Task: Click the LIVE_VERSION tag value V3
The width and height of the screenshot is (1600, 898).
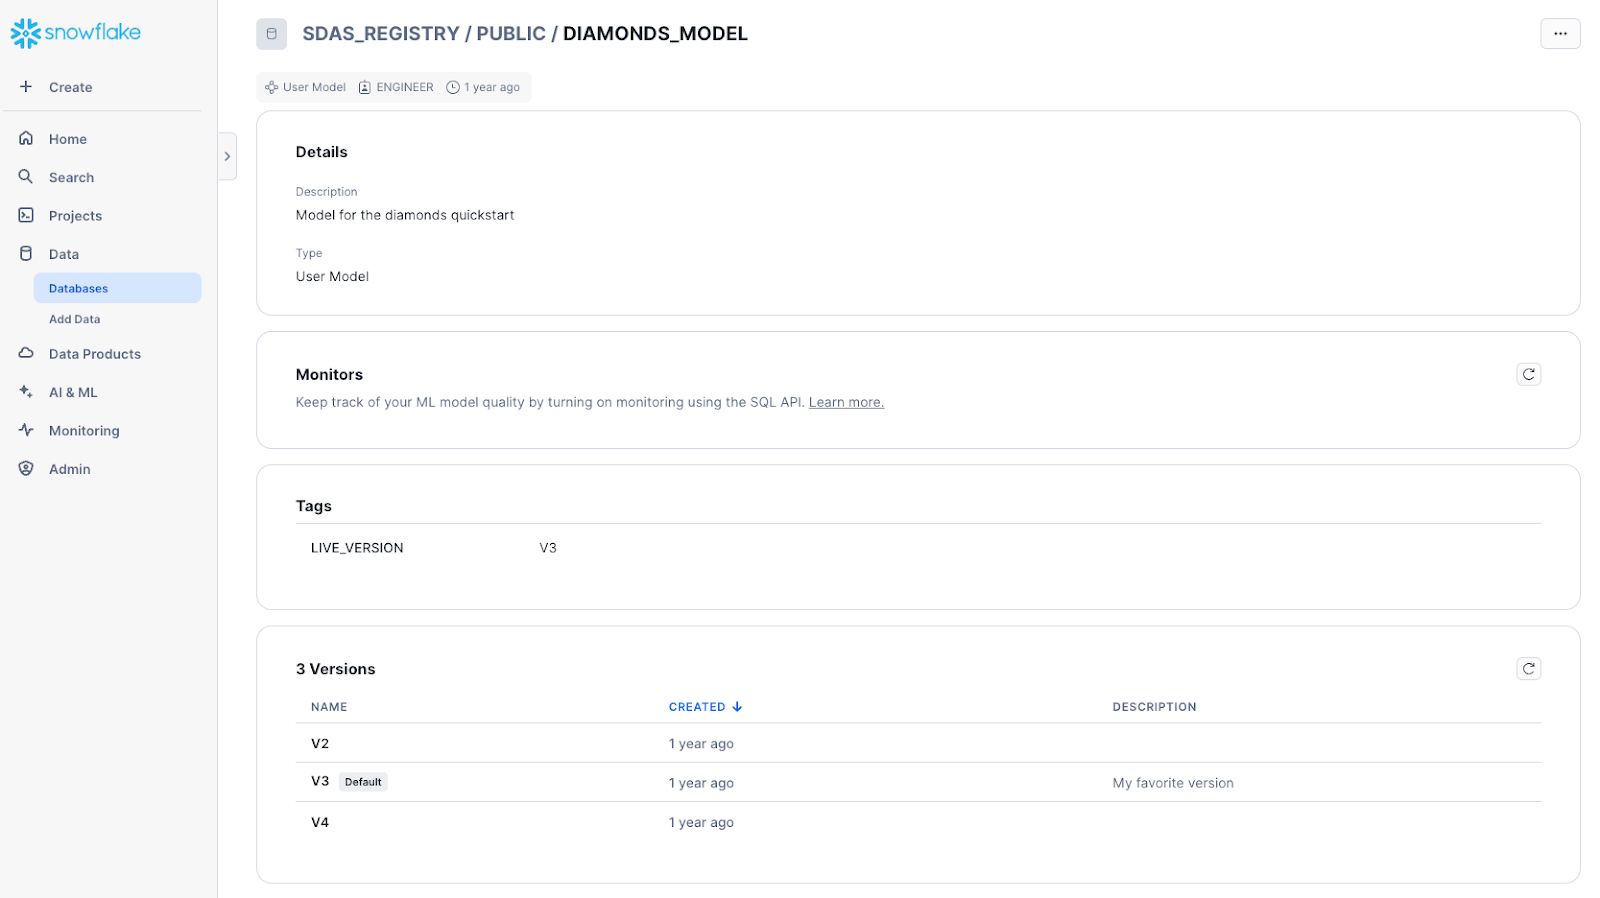Action: 548,548
